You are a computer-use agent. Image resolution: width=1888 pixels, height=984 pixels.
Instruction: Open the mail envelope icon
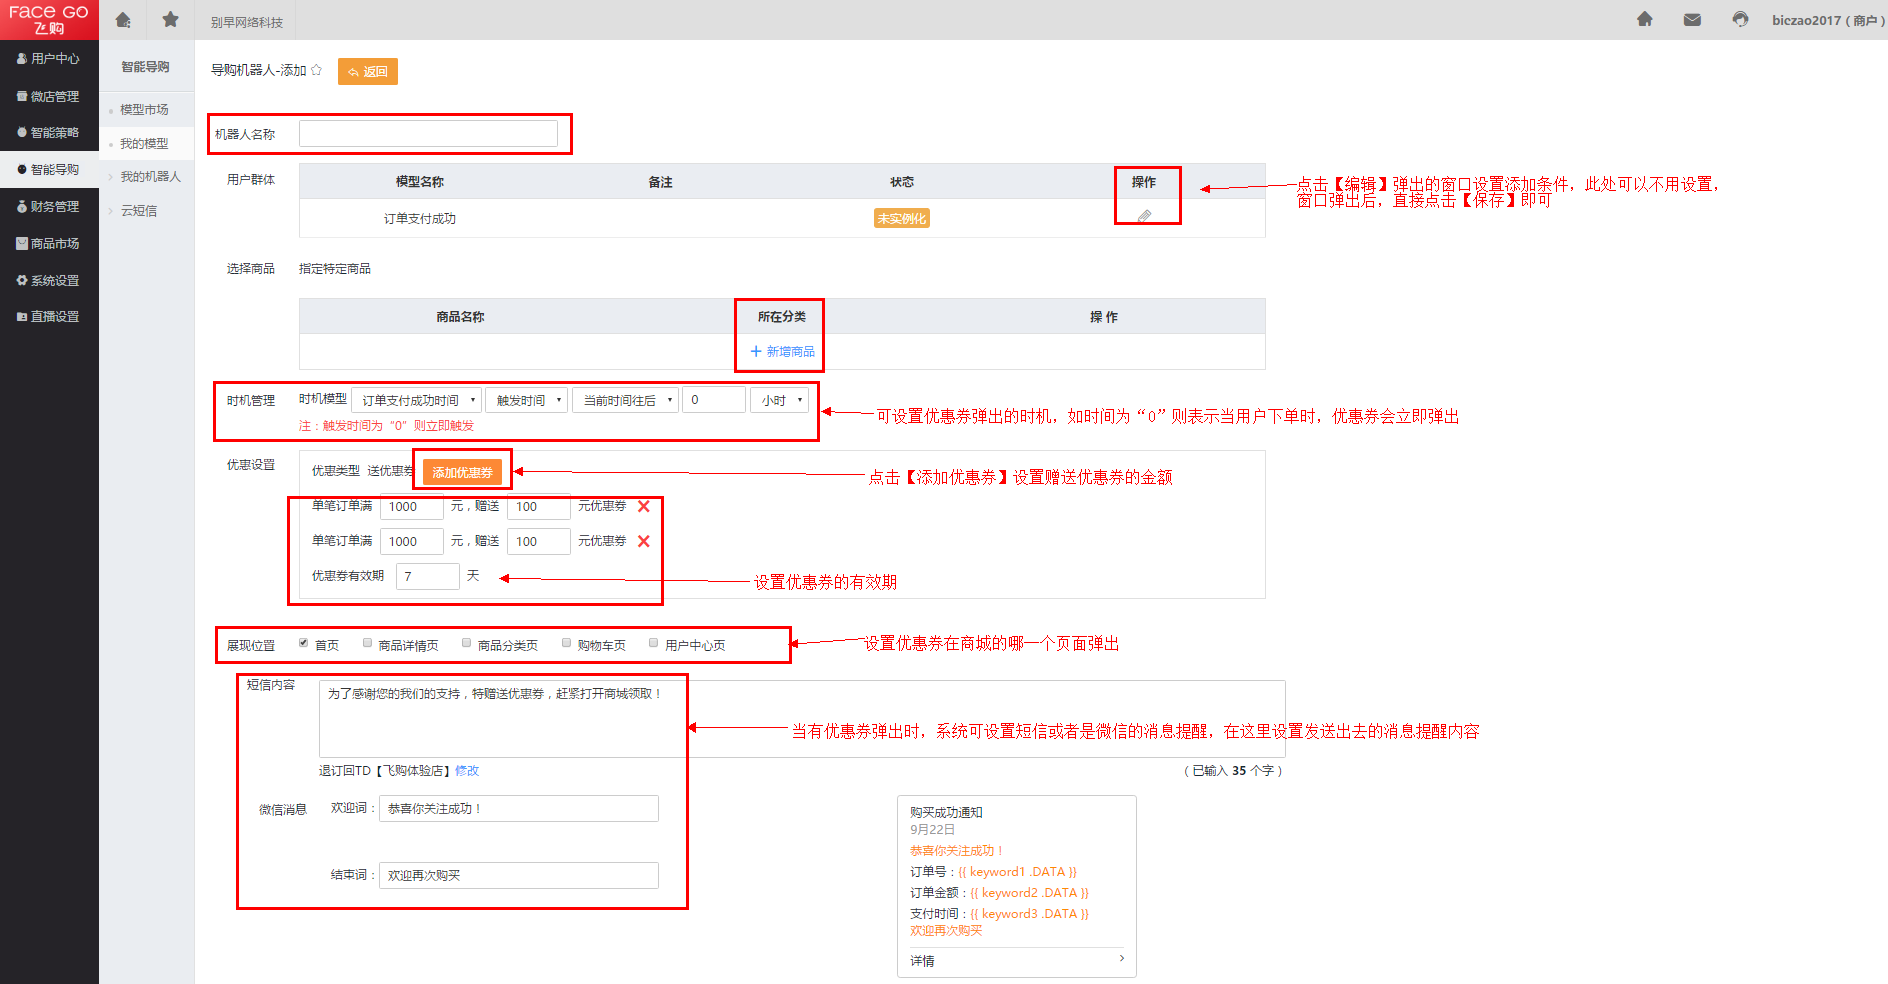point(1692,20)
